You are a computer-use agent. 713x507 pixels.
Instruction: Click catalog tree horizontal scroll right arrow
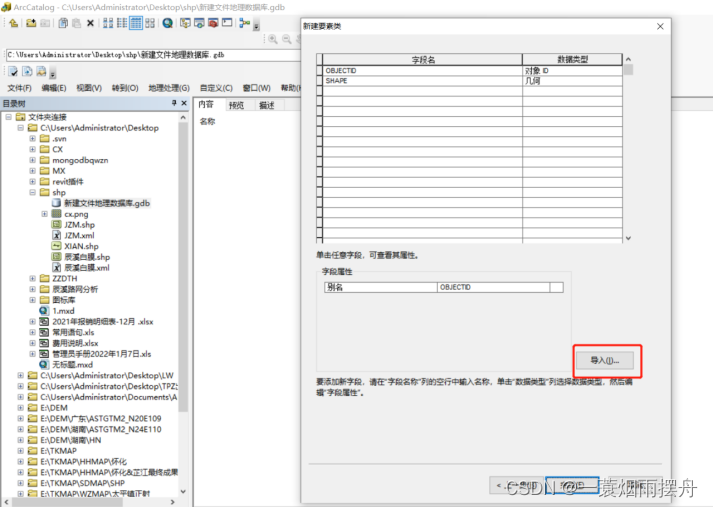point(172,502)
